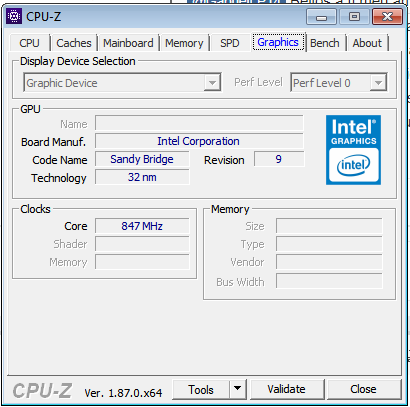
Task: Click the Tools button
Action: 201,389
